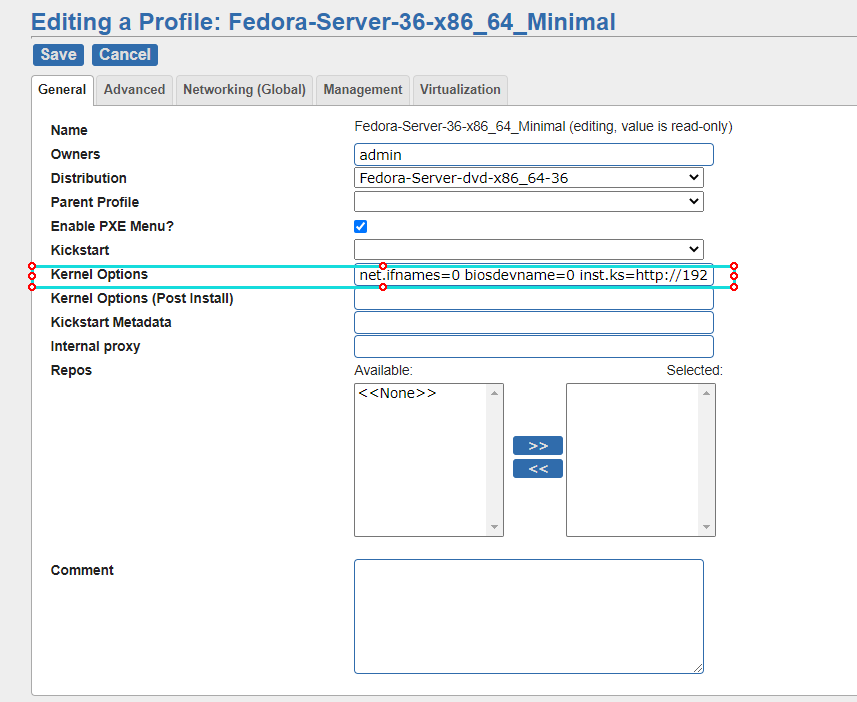Focus the Kernel Options text field
This screenshot has width=857, height=702.
point(533,275)
